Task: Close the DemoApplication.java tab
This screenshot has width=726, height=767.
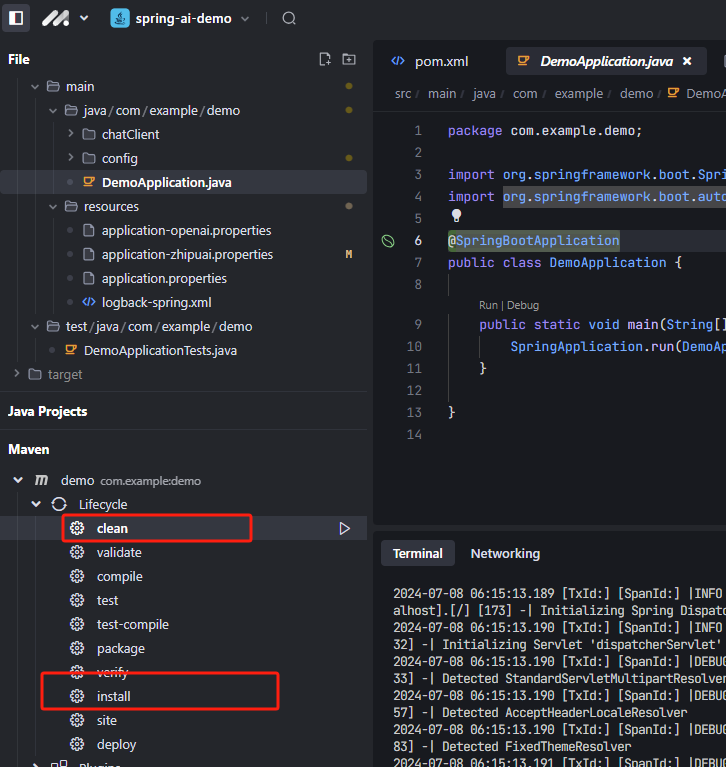Action: tap(687, 61)
